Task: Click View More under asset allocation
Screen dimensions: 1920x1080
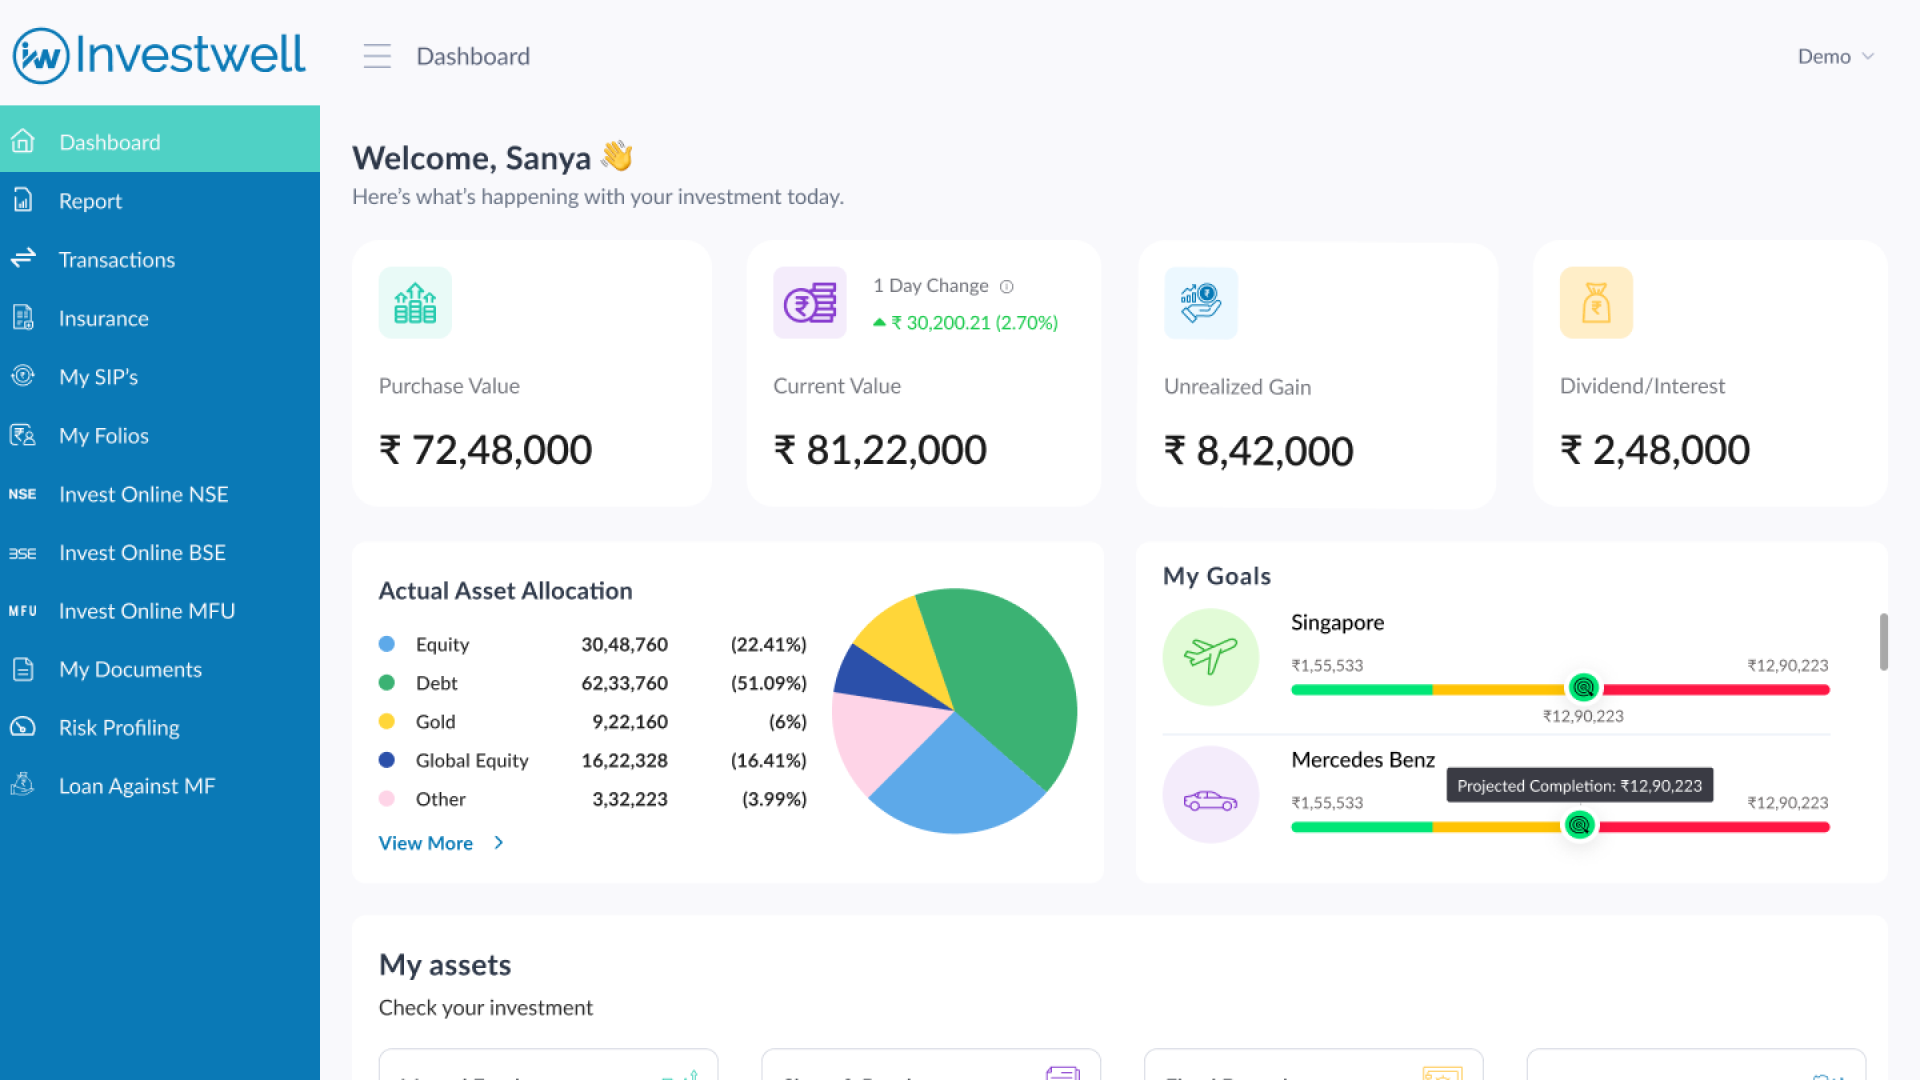Action: point(426,843)
